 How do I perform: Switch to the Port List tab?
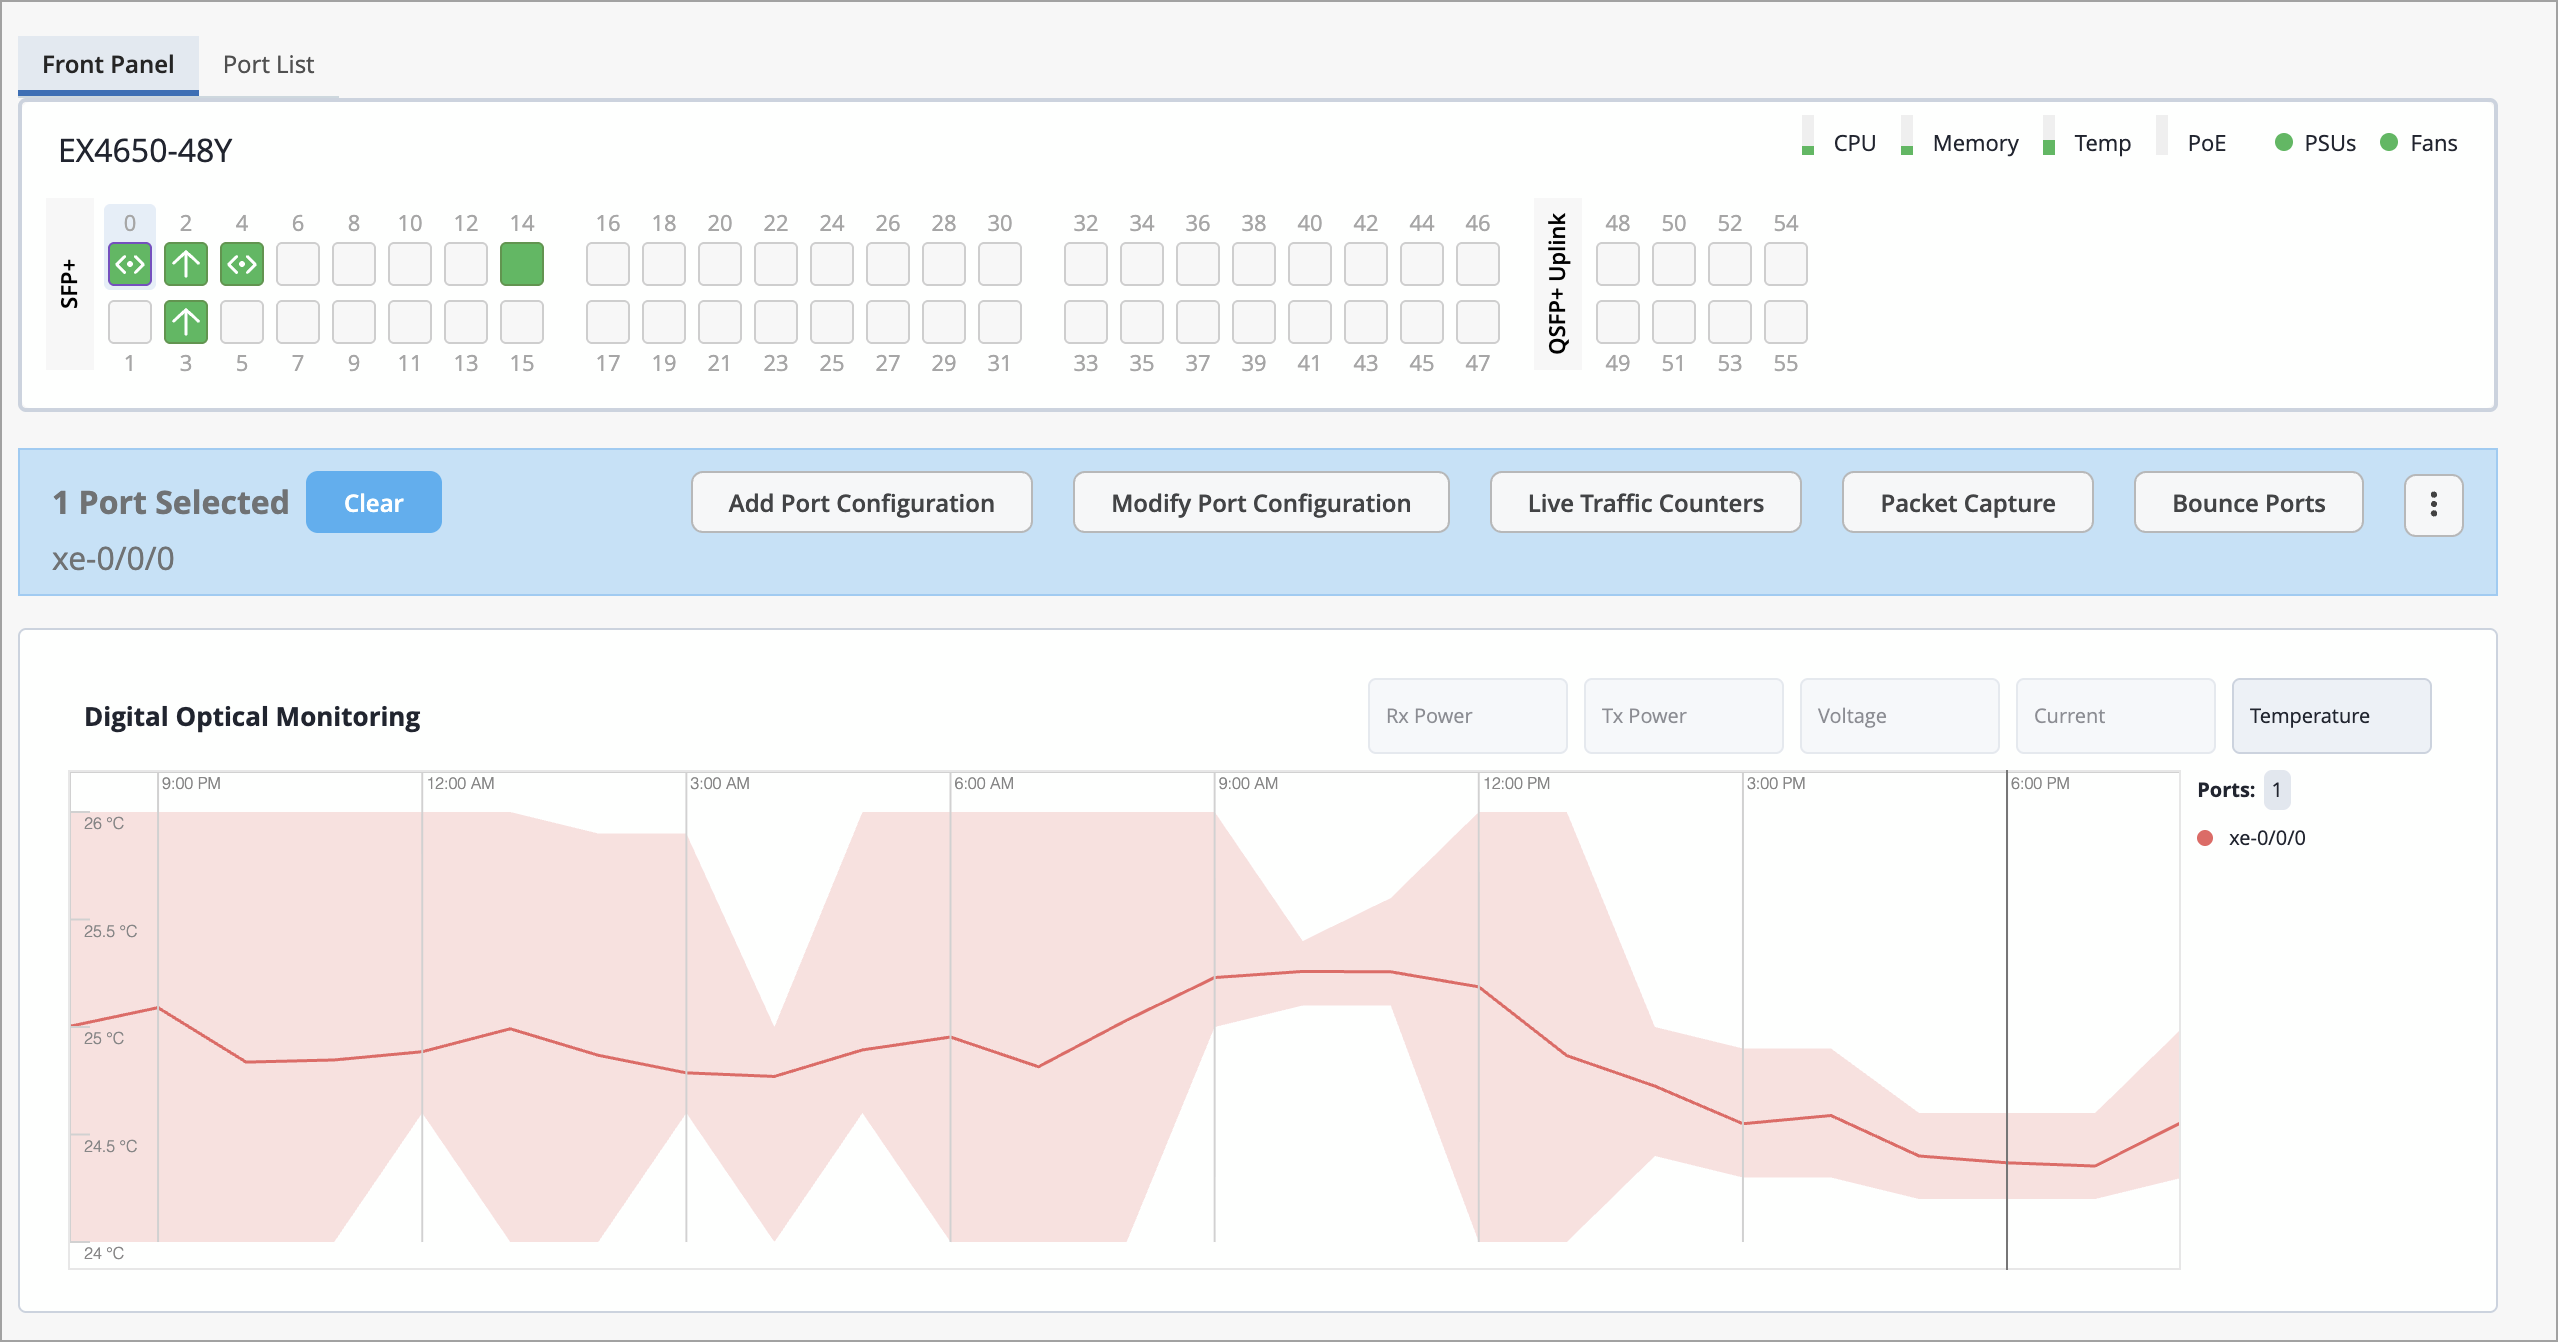[268, 65]
